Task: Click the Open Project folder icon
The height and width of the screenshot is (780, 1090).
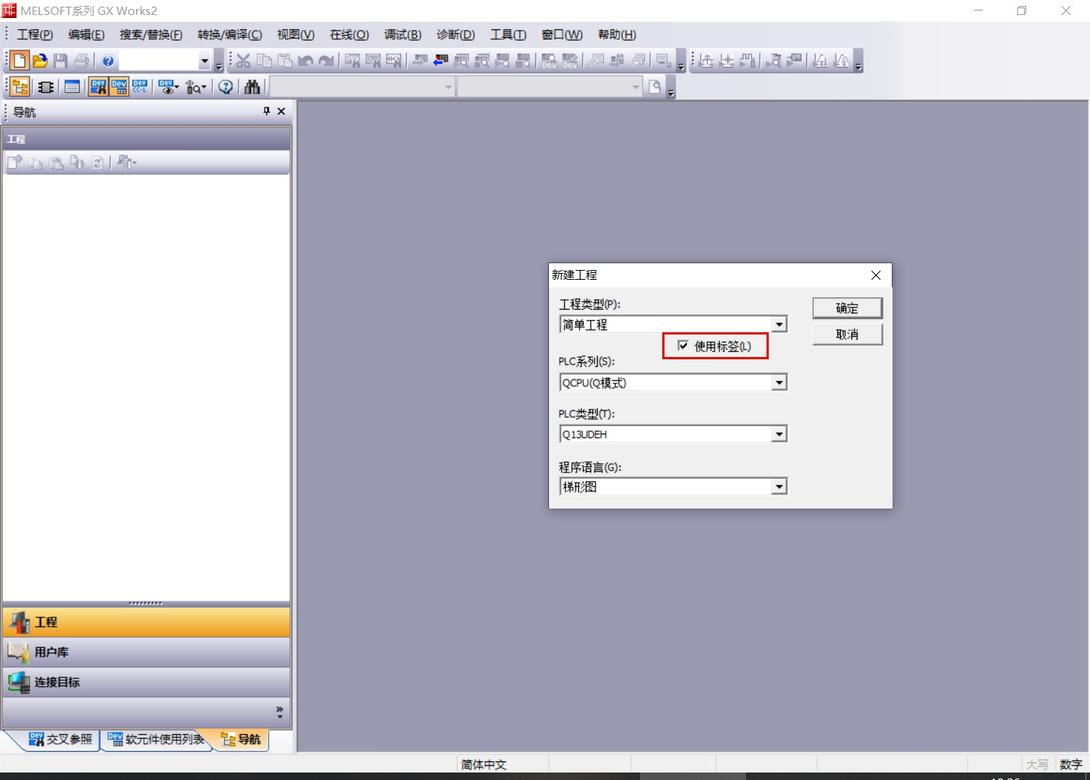Action: pos(40,61)
